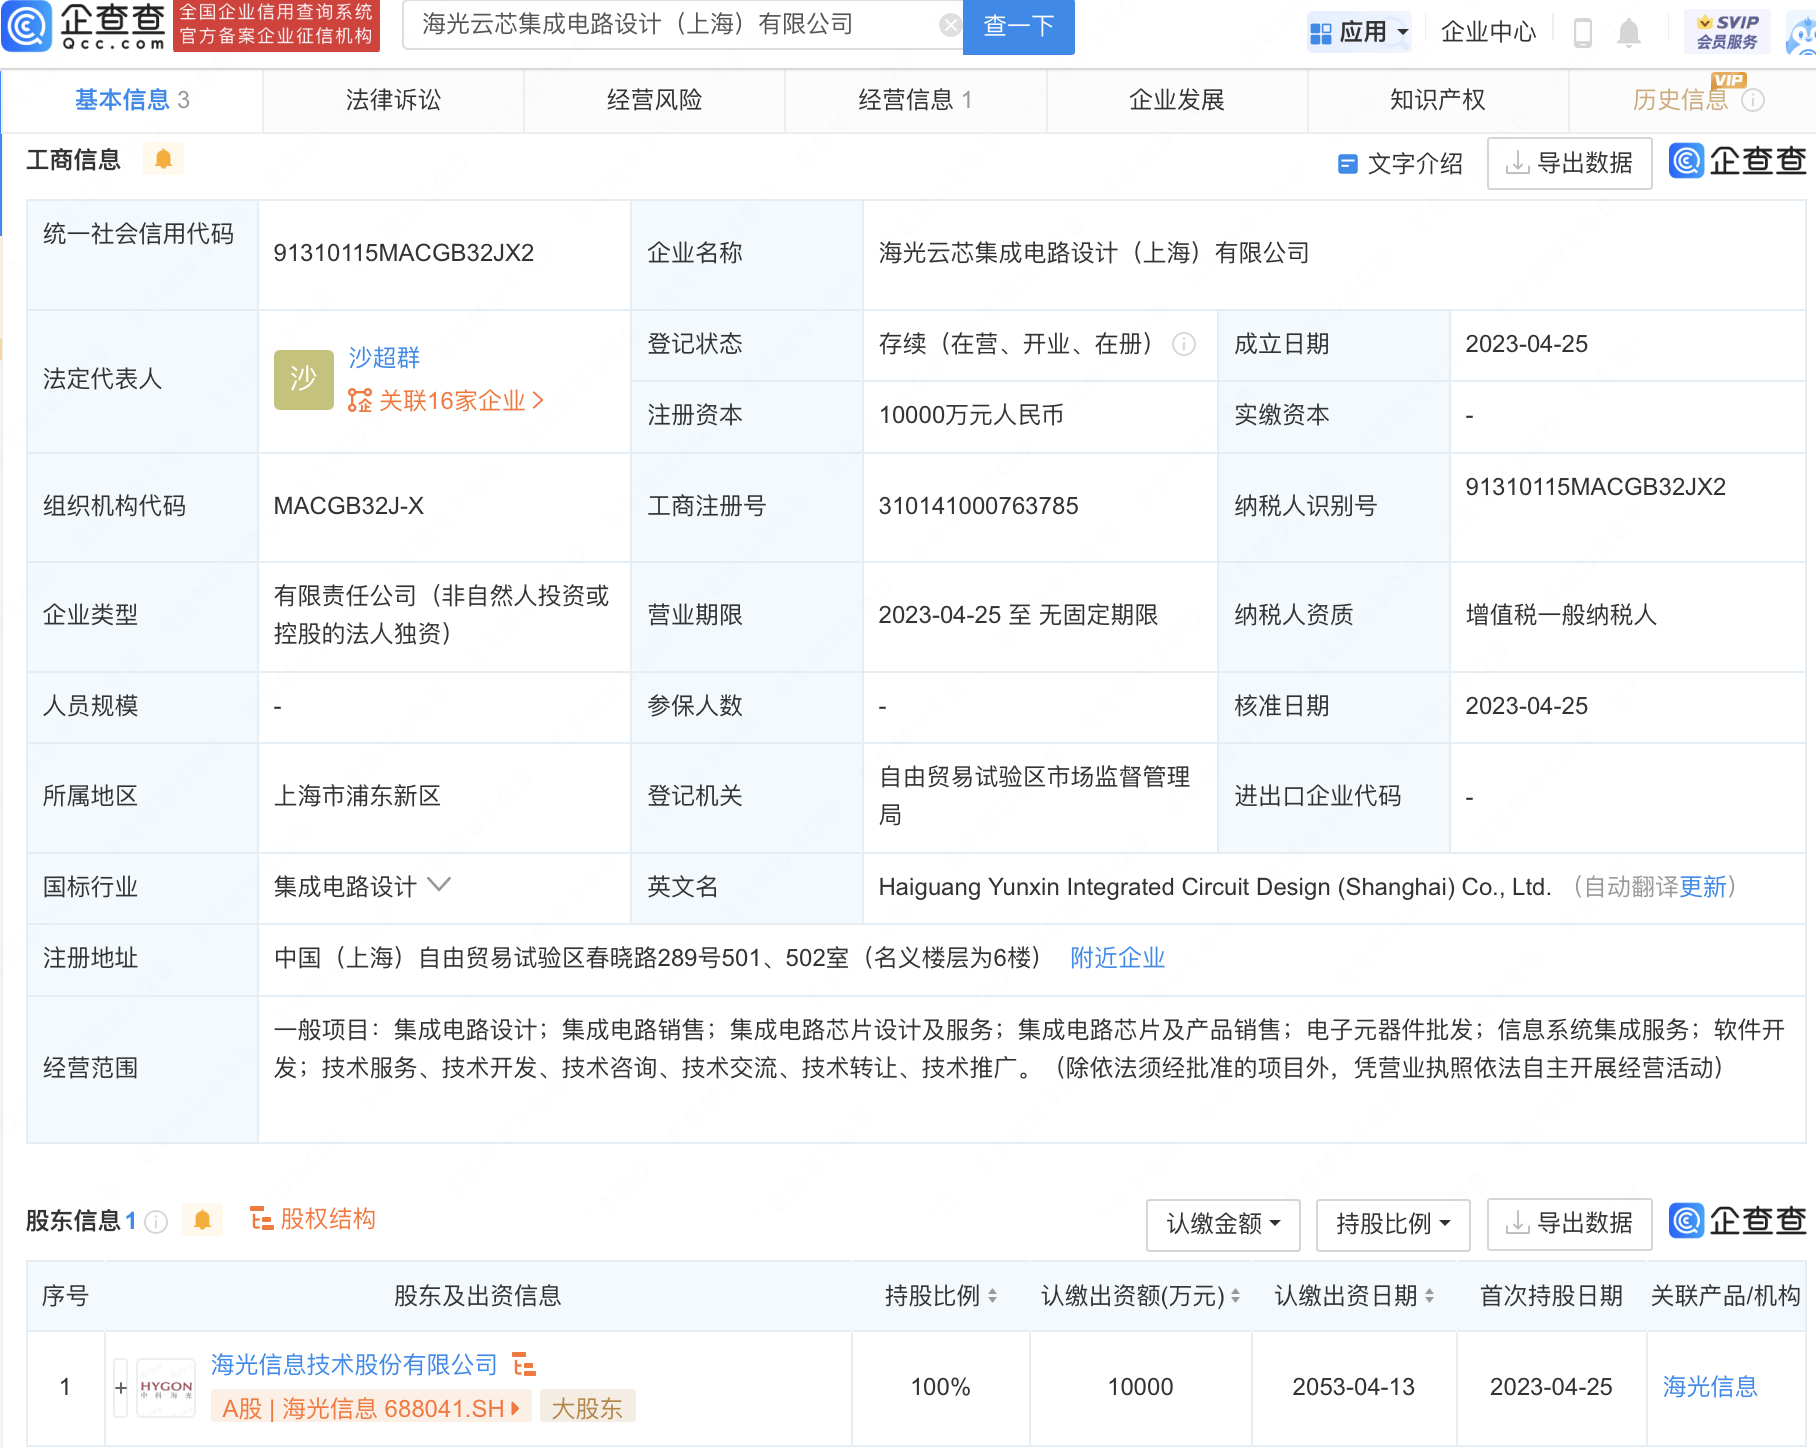1816x1448 pixels.
Task: Select 2053-04-13 contribution date cell
Action: pyautogui.click(x=1354, y=1387)
